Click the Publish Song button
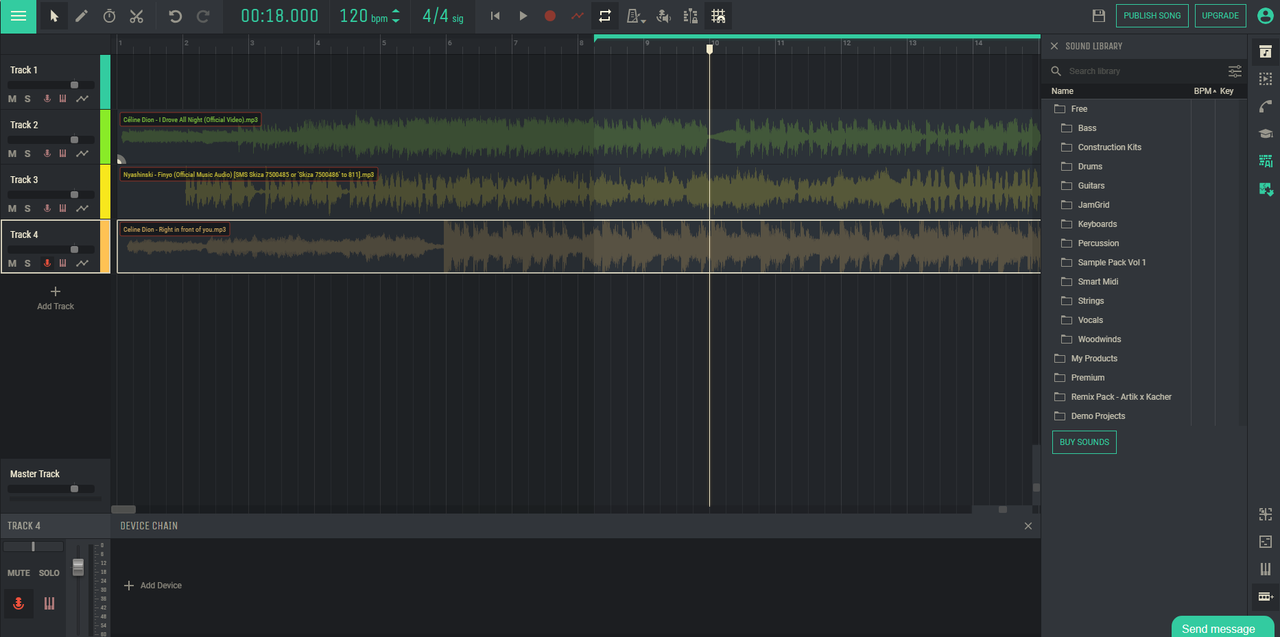Screen dimensions: 1280x637 (x=1152, y=16)
